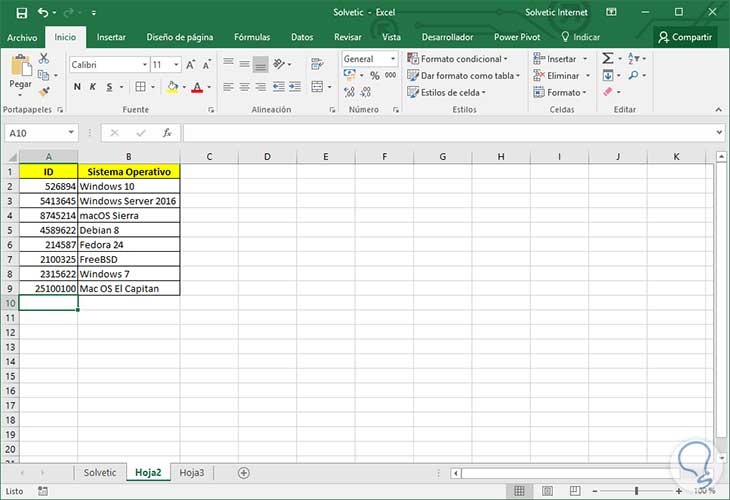Click the fill color paint bucket icon

pos(173,87)
